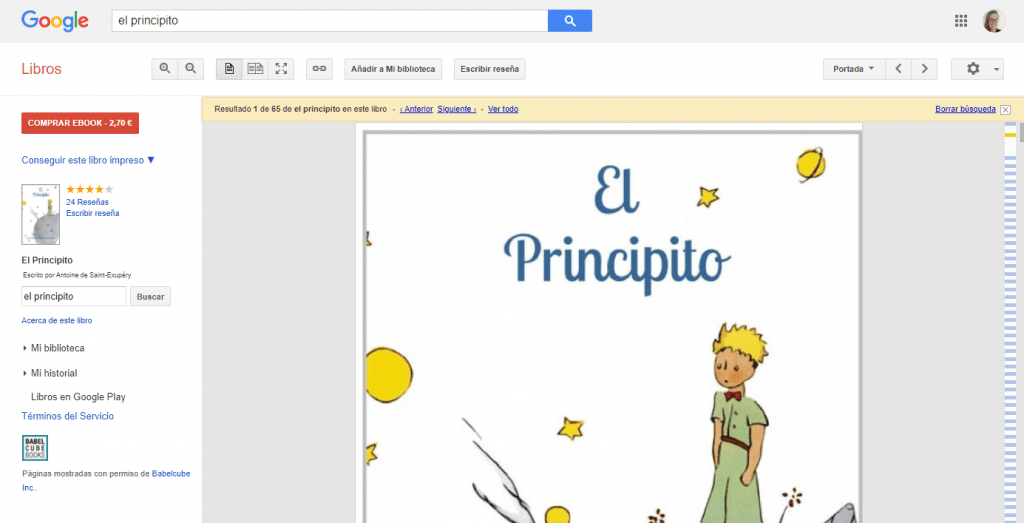Screen dimensions: 1024x523
Task: Open the Google apps grid
Action: 961,21
